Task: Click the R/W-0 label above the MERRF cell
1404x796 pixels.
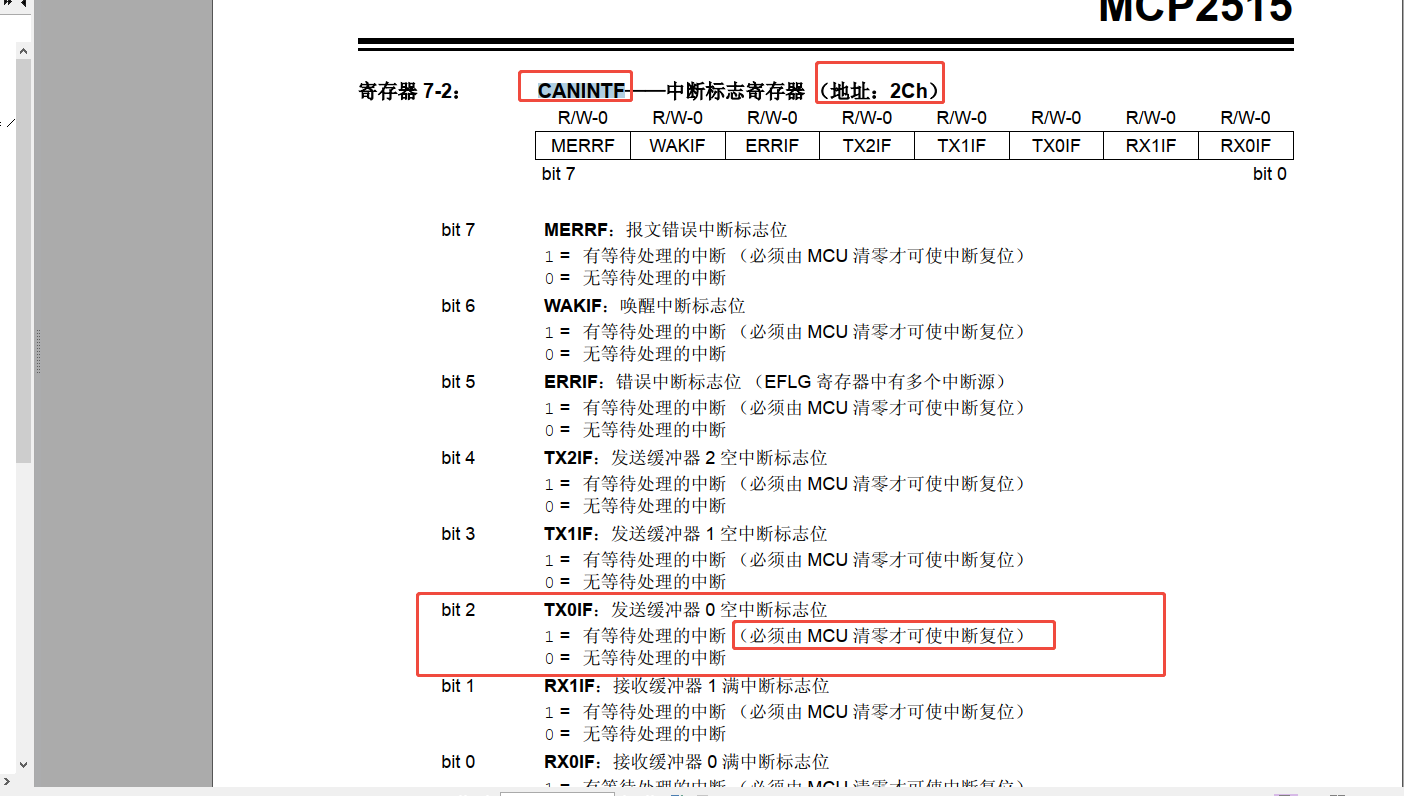Action: (x=583, y=118)
